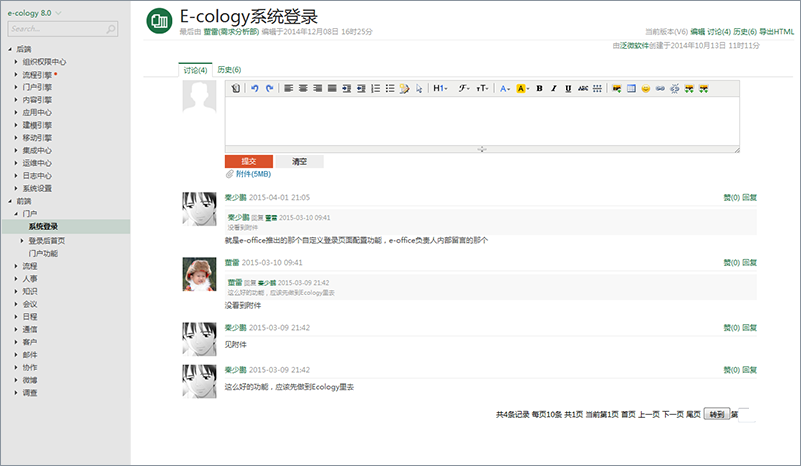Switch to 历史(6) tab
Image resolution: width=801 pixels, height=466 pixels.
[x=229, y=69]
